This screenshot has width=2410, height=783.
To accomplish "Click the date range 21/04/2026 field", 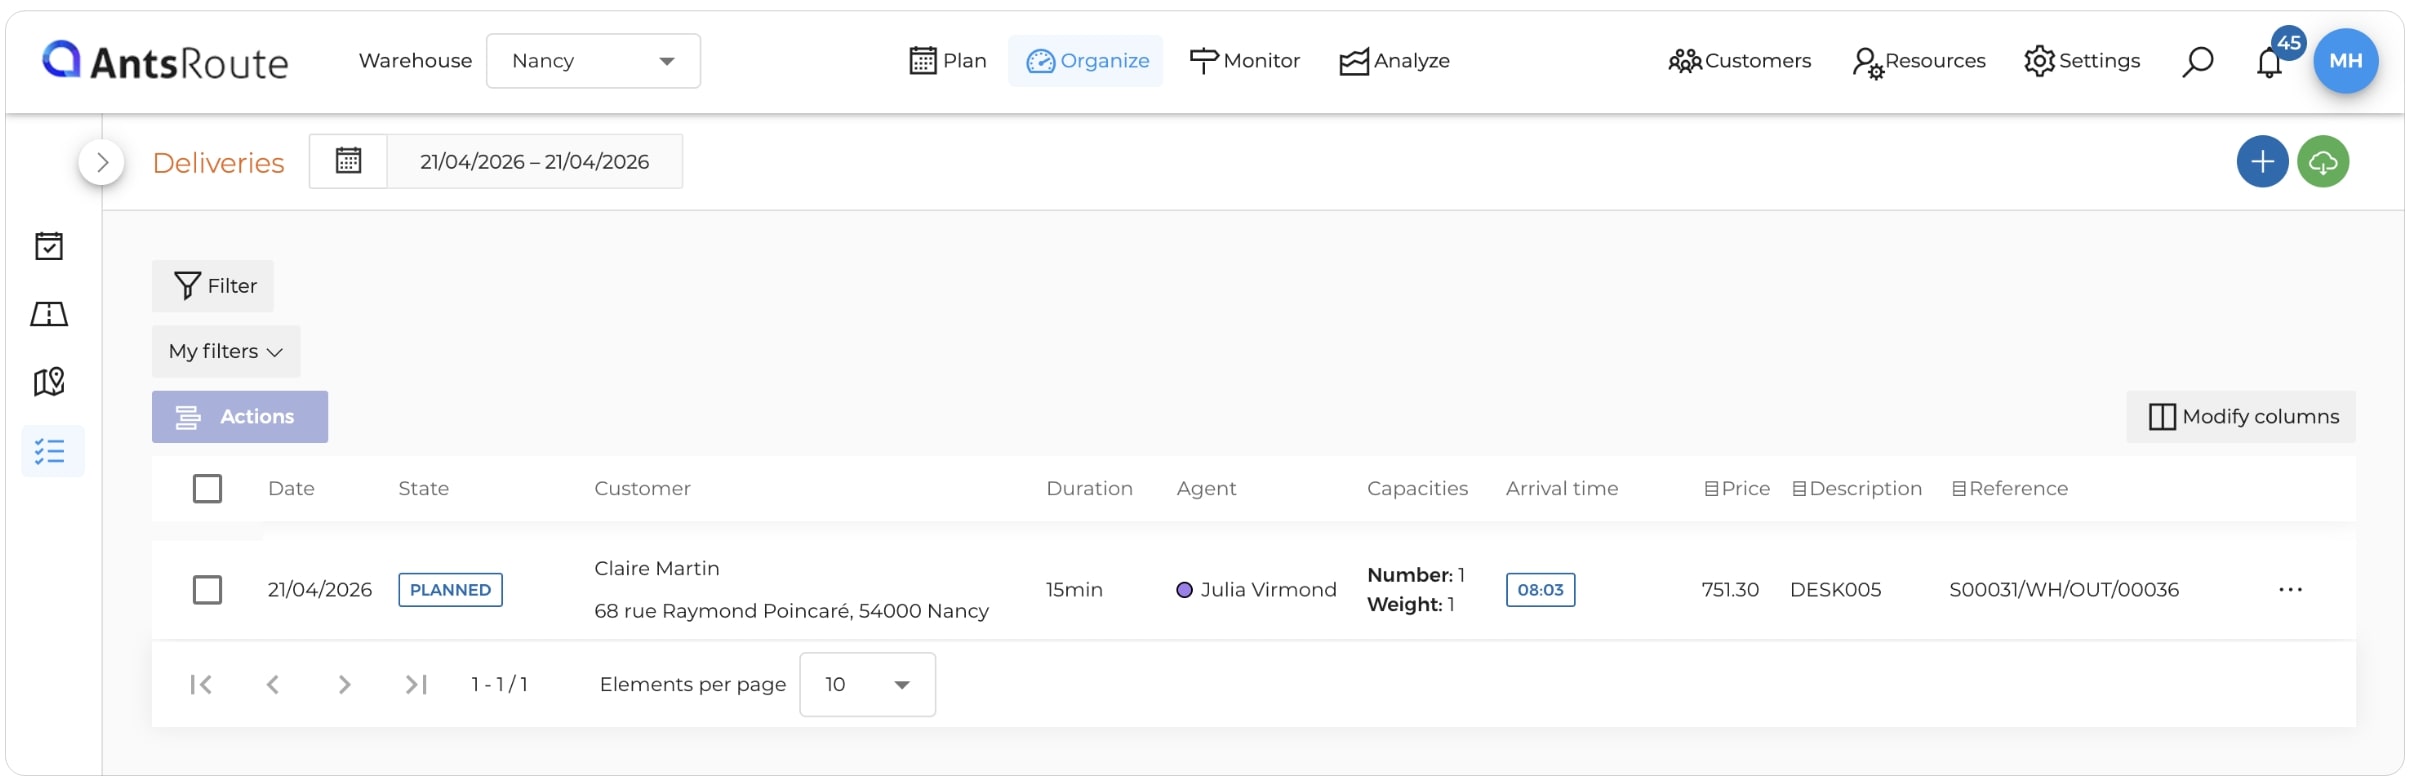I will pyautogui.click(x=535, y=161).
